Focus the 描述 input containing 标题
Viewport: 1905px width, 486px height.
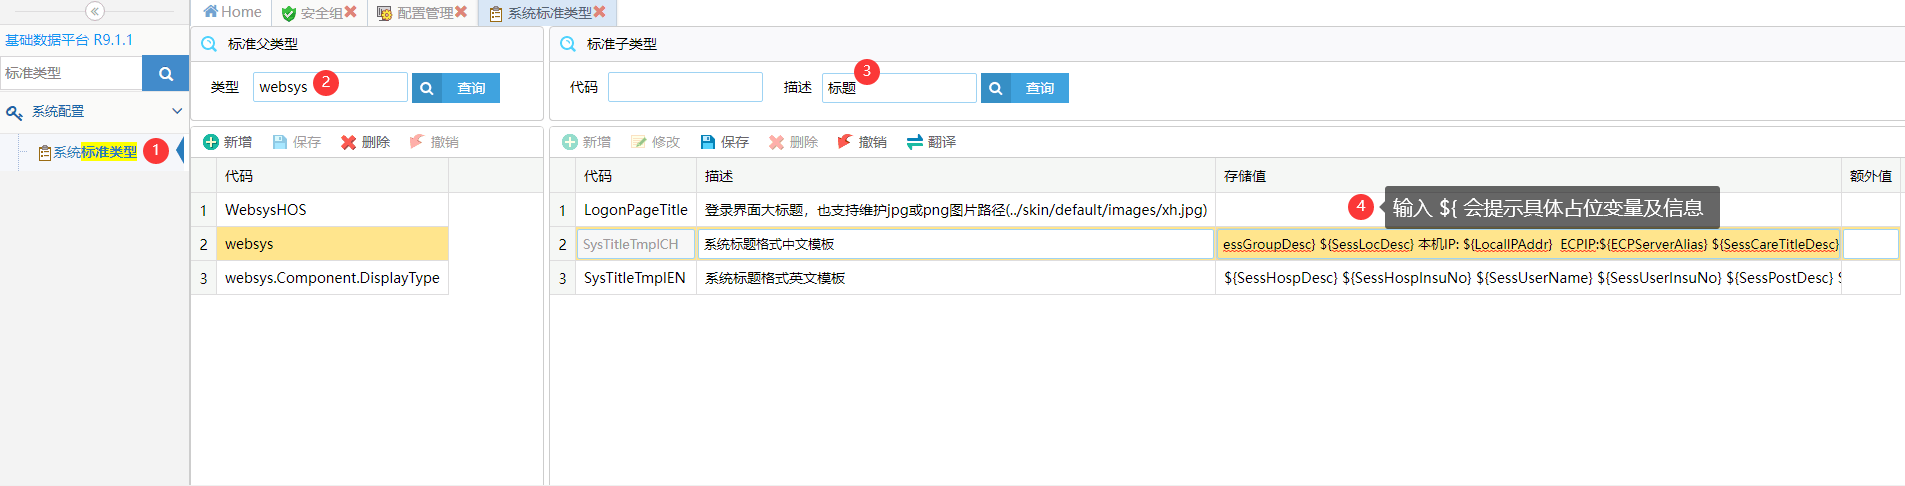[899, 88]
